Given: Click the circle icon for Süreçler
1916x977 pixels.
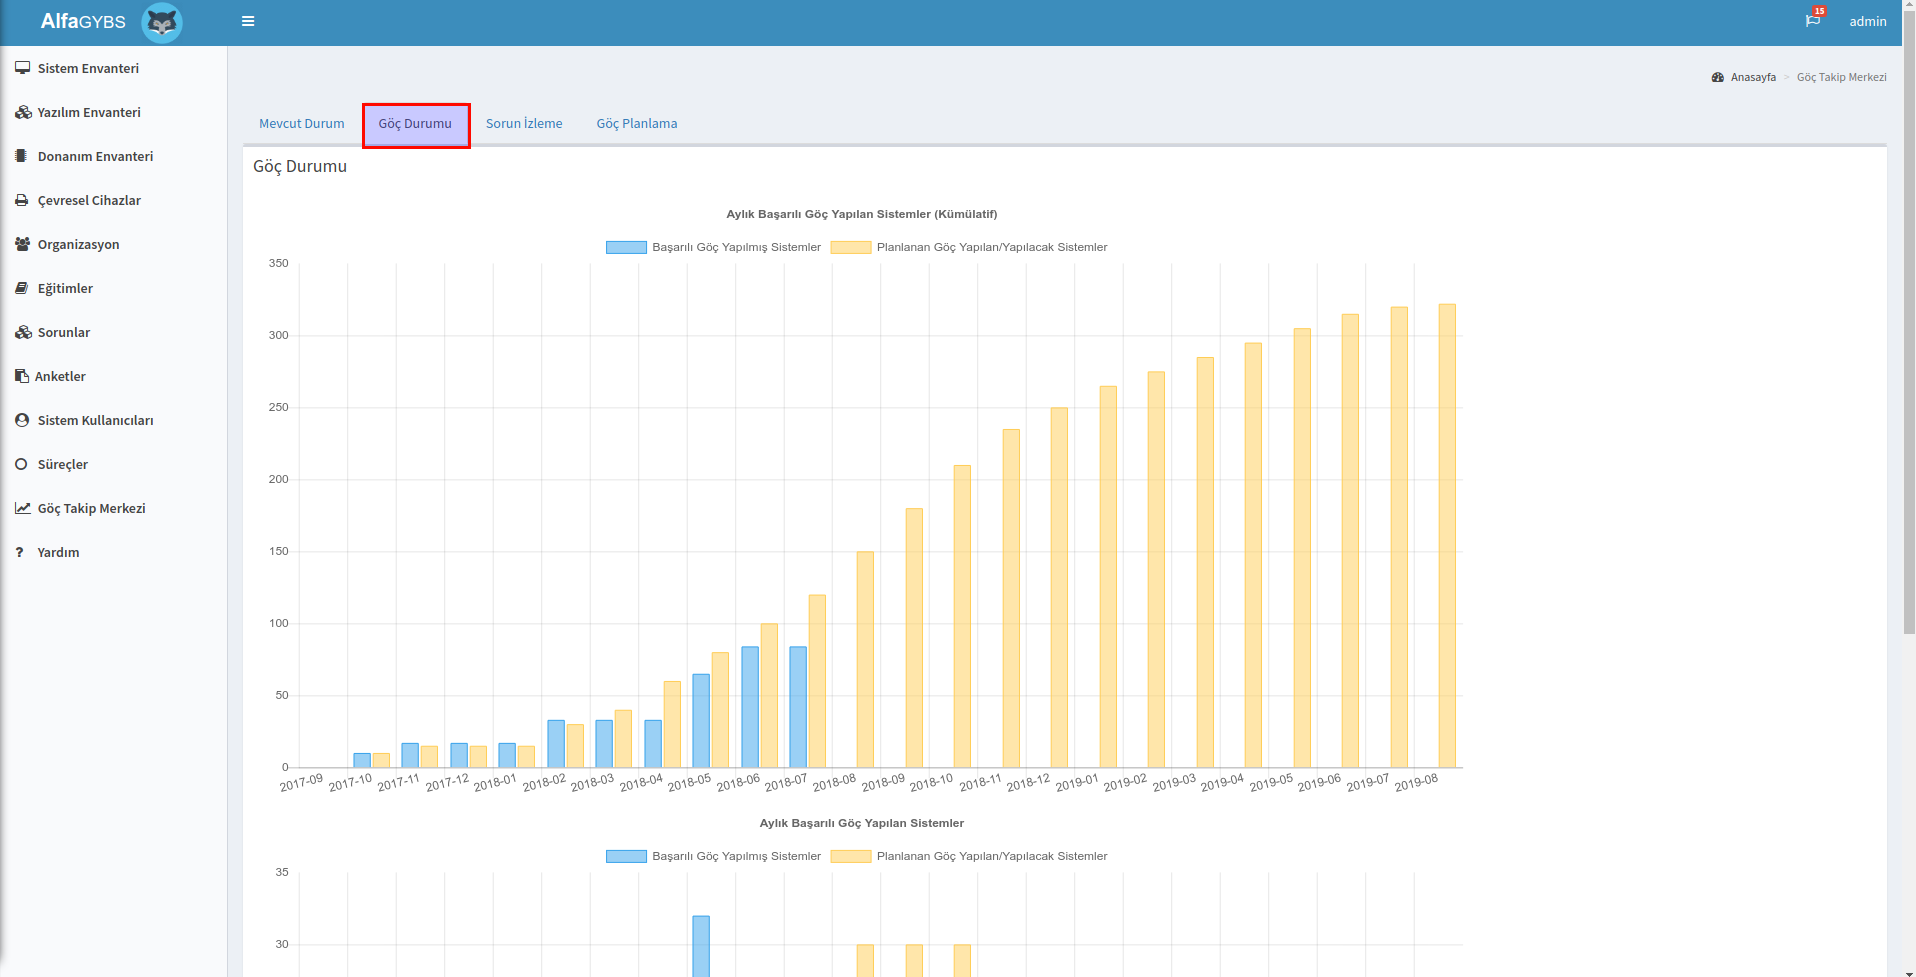Looking at the screenshot, I should click(21, 464).
